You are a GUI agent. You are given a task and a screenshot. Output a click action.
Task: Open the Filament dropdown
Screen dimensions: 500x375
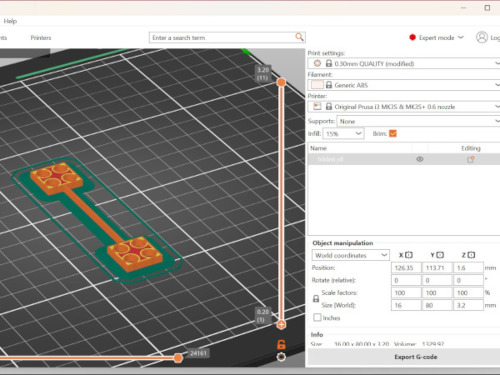click(404, 85)
